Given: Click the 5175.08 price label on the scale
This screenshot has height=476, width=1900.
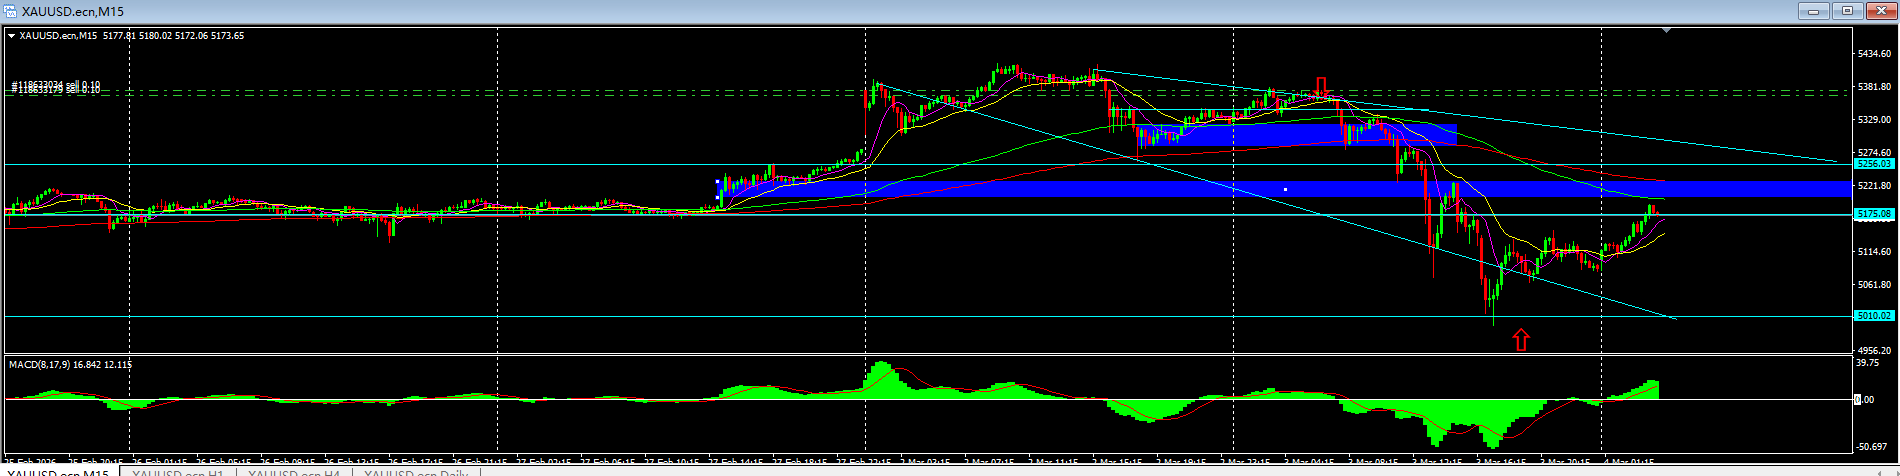Looking at the screenshot, I should click(x=1873, y=214).
